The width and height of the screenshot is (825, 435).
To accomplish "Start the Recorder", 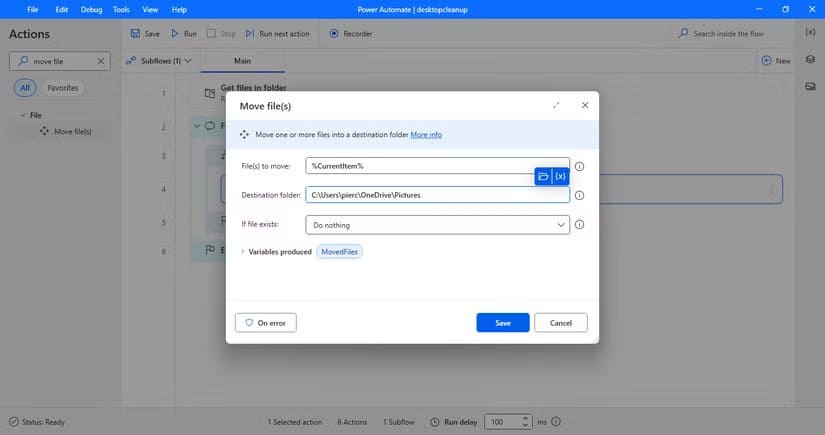I will coord(351,34).
